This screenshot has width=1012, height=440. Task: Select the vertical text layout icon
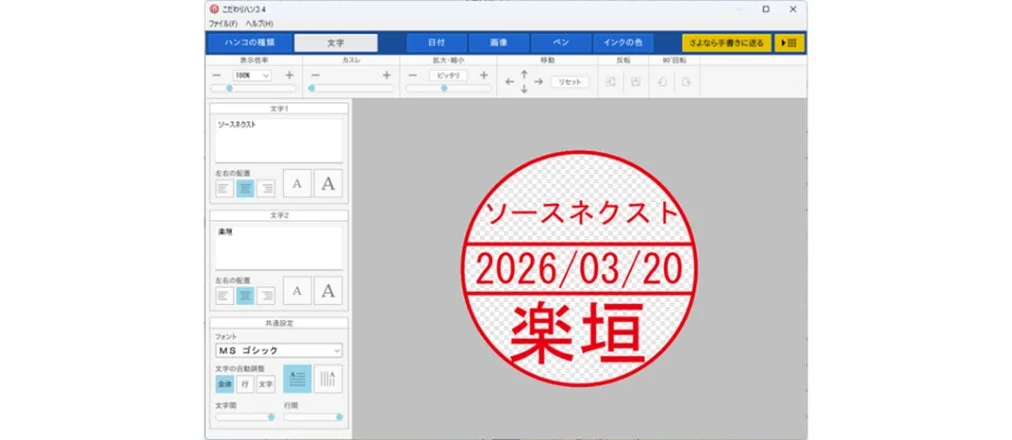pos(328,378)
